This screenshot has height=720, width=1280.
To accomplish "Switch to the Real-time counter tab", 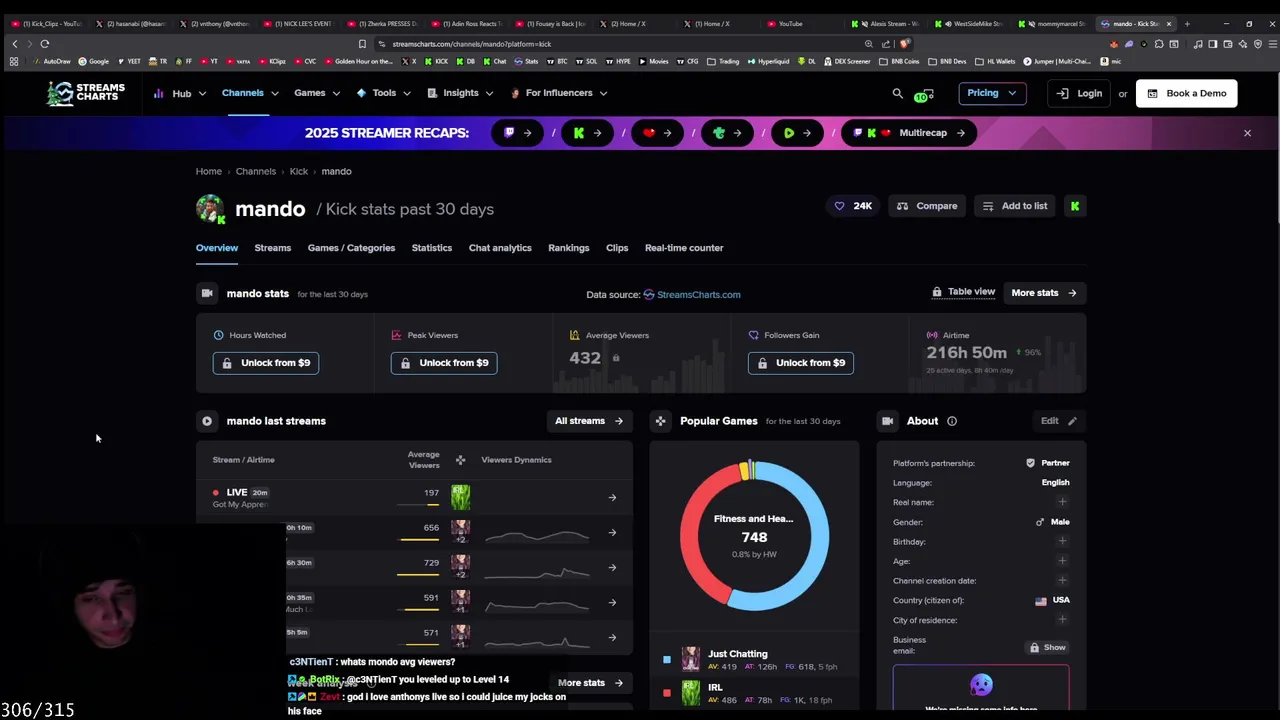I will pyautogui.click(x=684, y=248).
